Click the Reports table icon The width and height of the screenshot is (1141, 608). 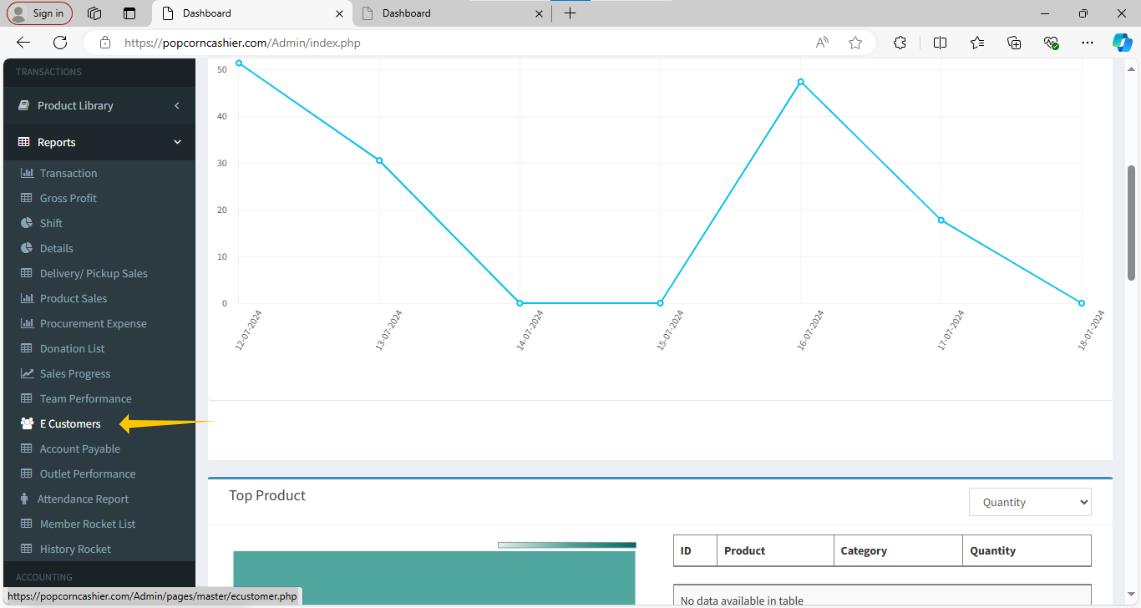[x=24, y=142]
